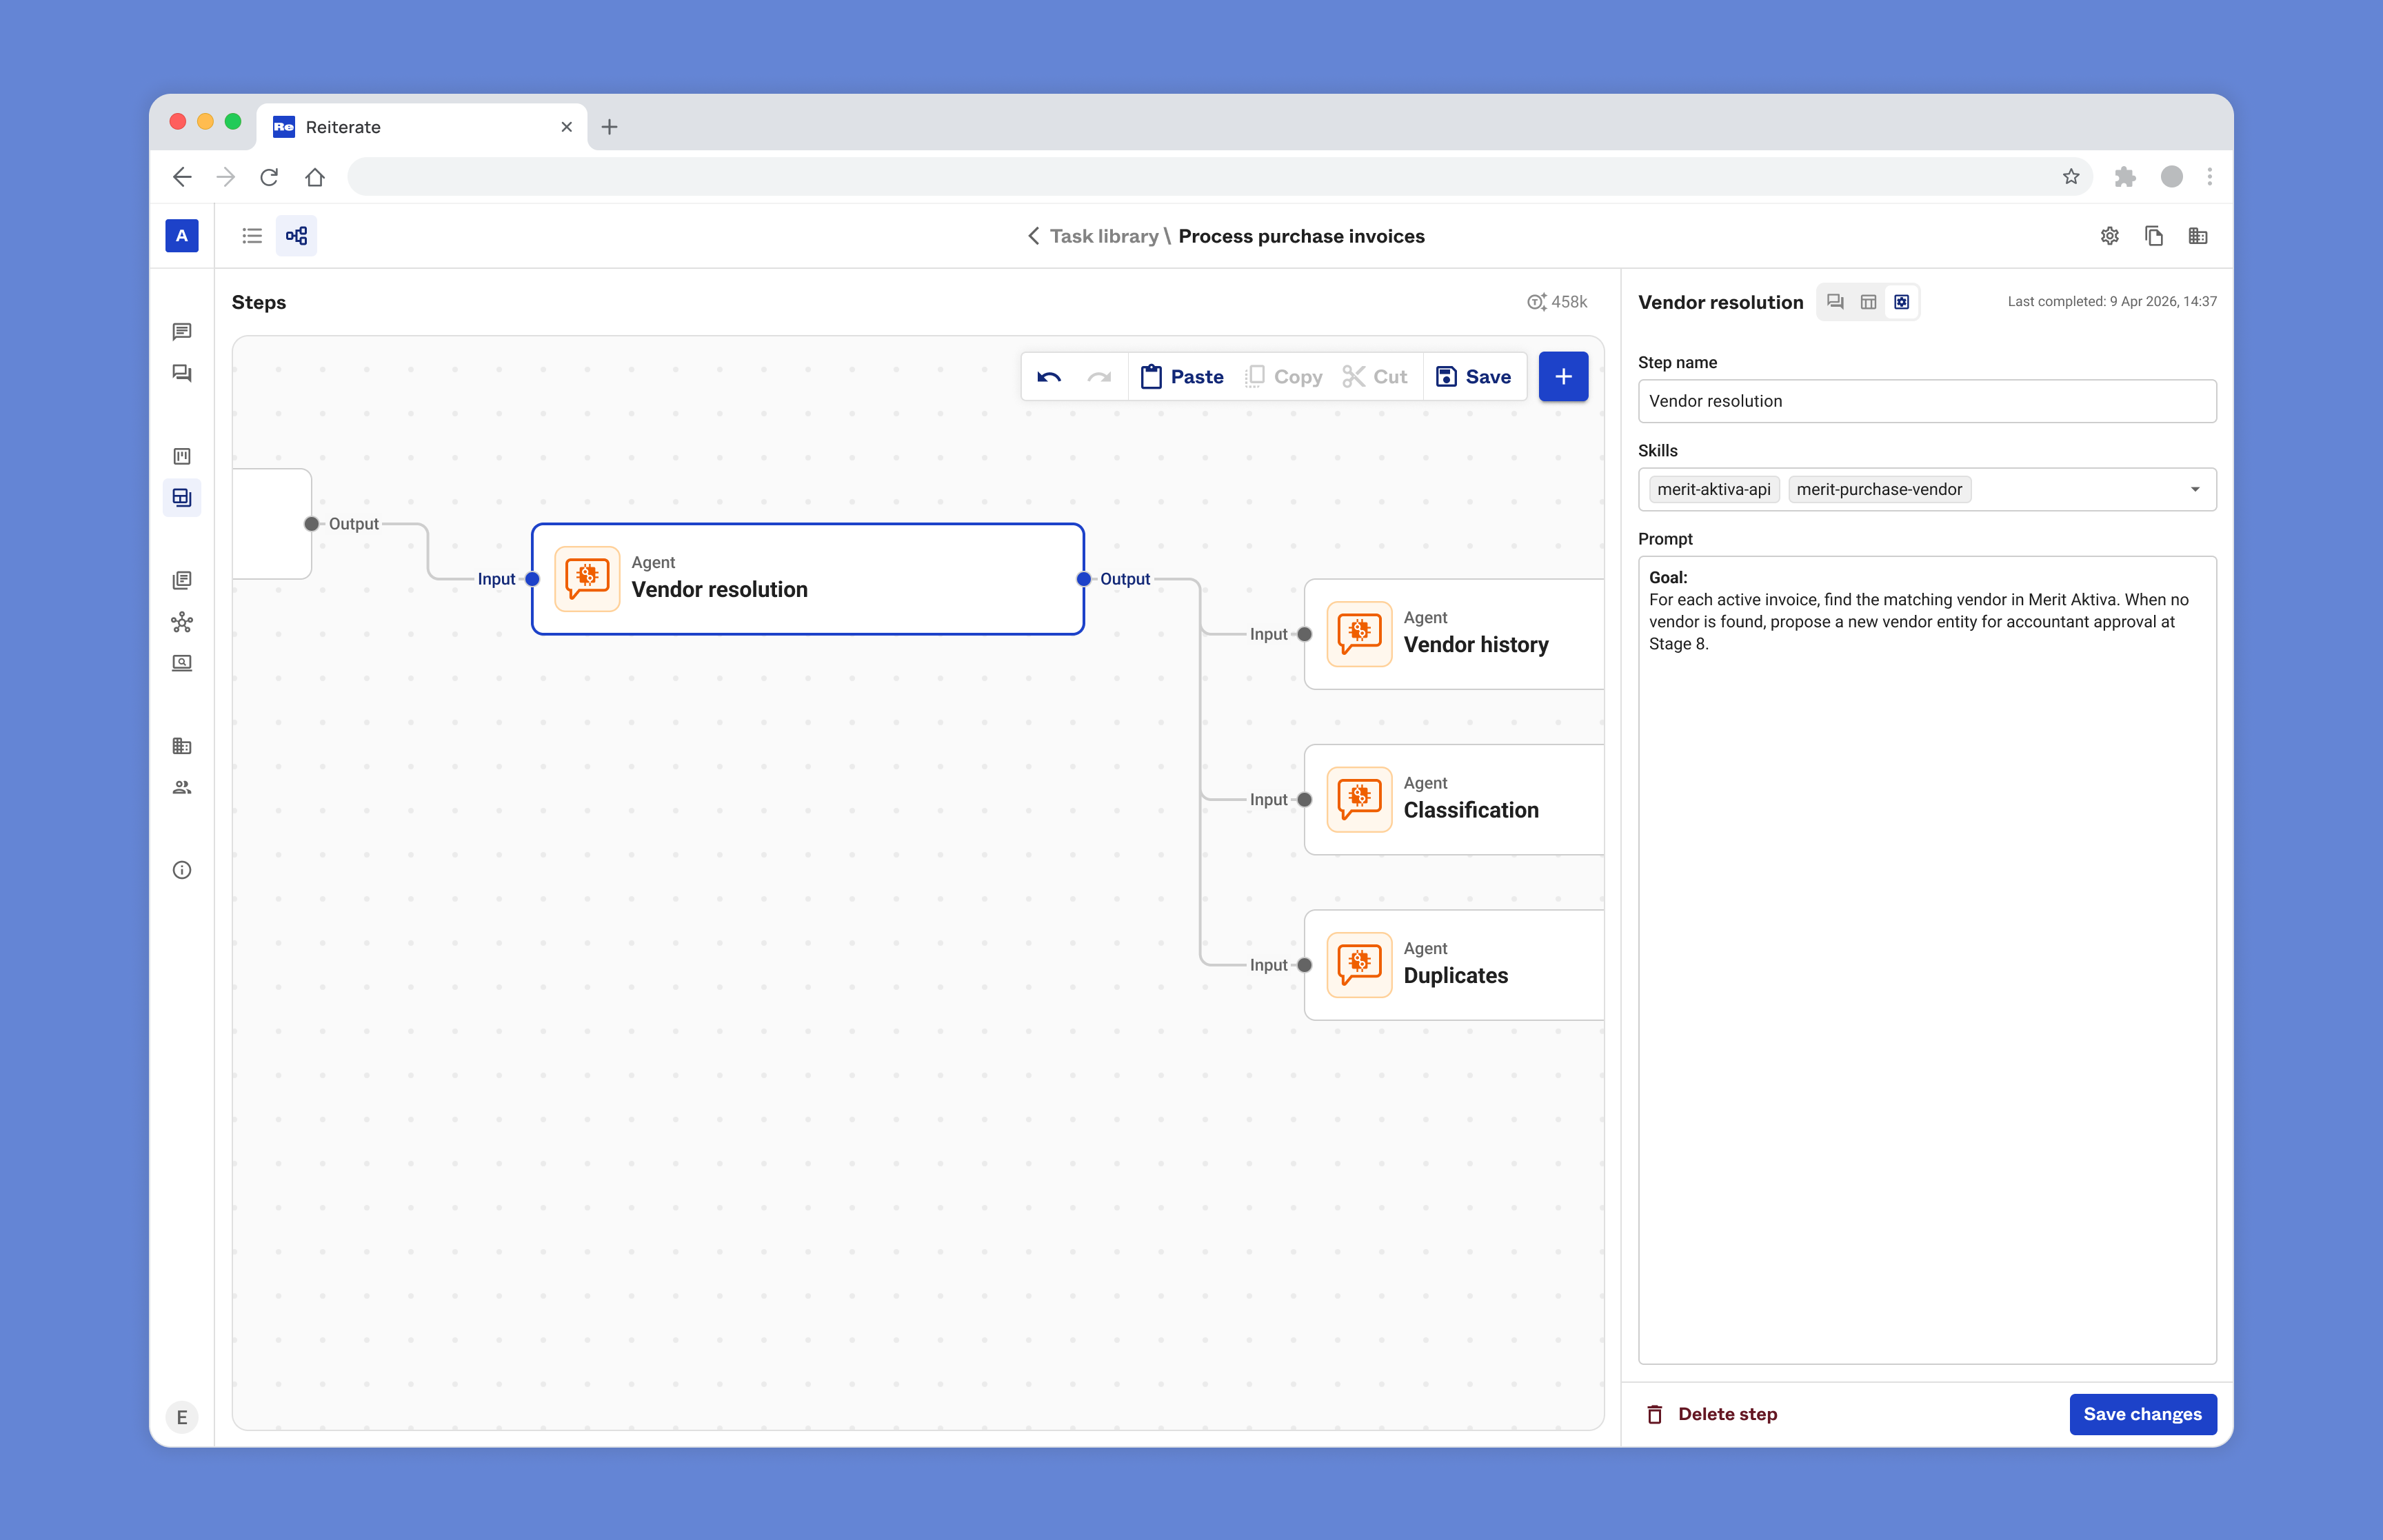The width and height of the screenshot is (2383, 1540).
Task: Click the merit-aktiva-api skill tag
Action: click(x=1714, y=490)
